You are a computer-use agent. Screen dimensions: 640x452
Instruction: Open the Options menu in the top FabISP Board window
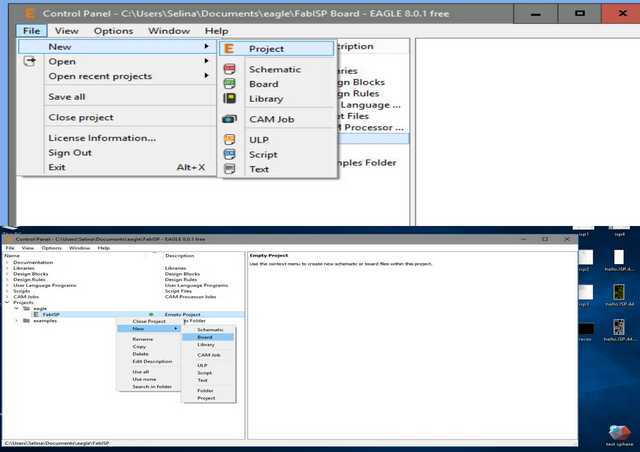click(113, 31)
